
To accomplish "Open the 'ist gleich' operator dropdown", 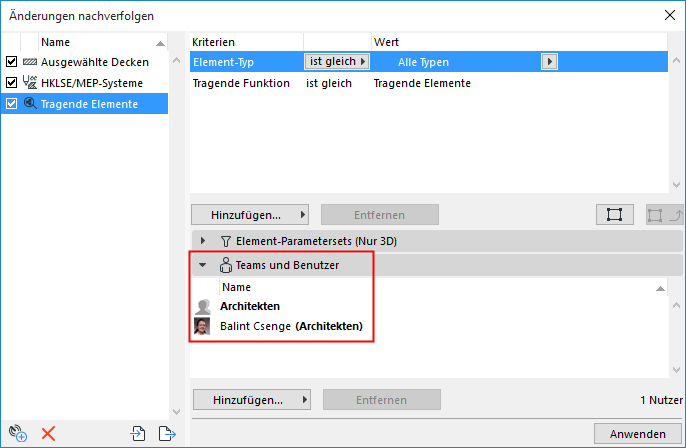I will pos(337,62).
